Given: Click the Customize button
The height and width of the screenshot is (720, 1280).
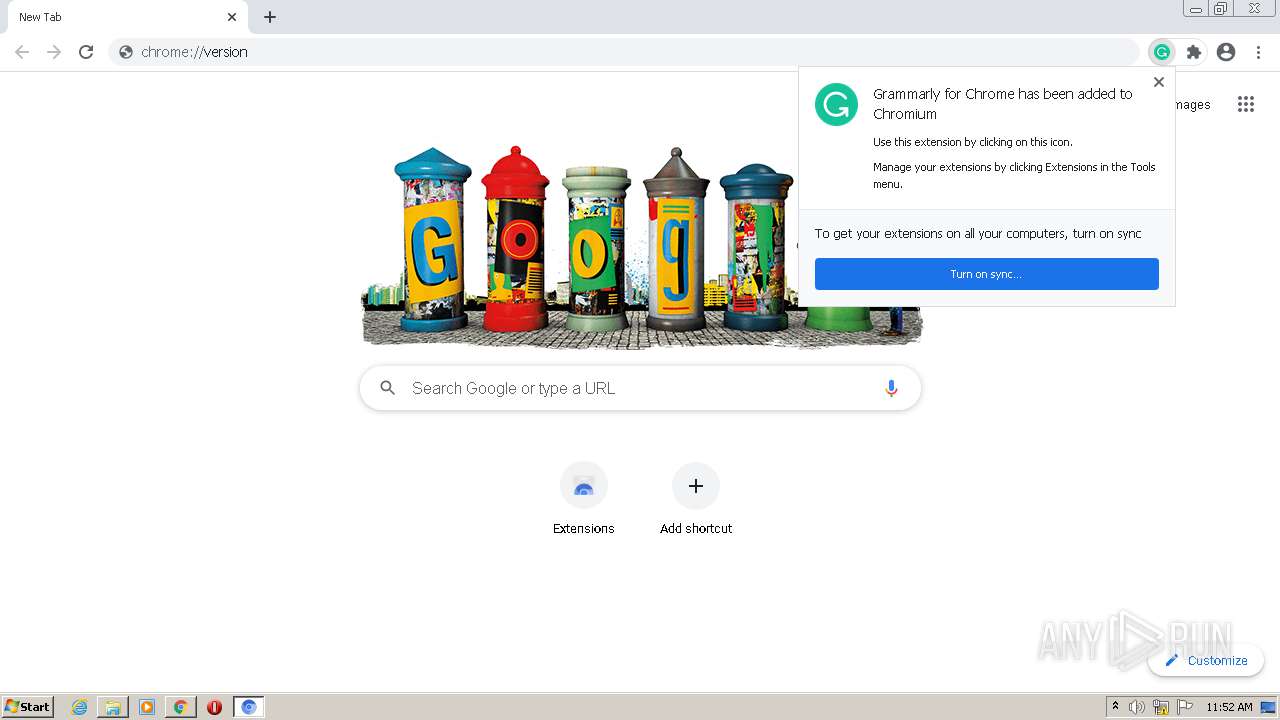Looking at the screenshot, I should 1206,660.
